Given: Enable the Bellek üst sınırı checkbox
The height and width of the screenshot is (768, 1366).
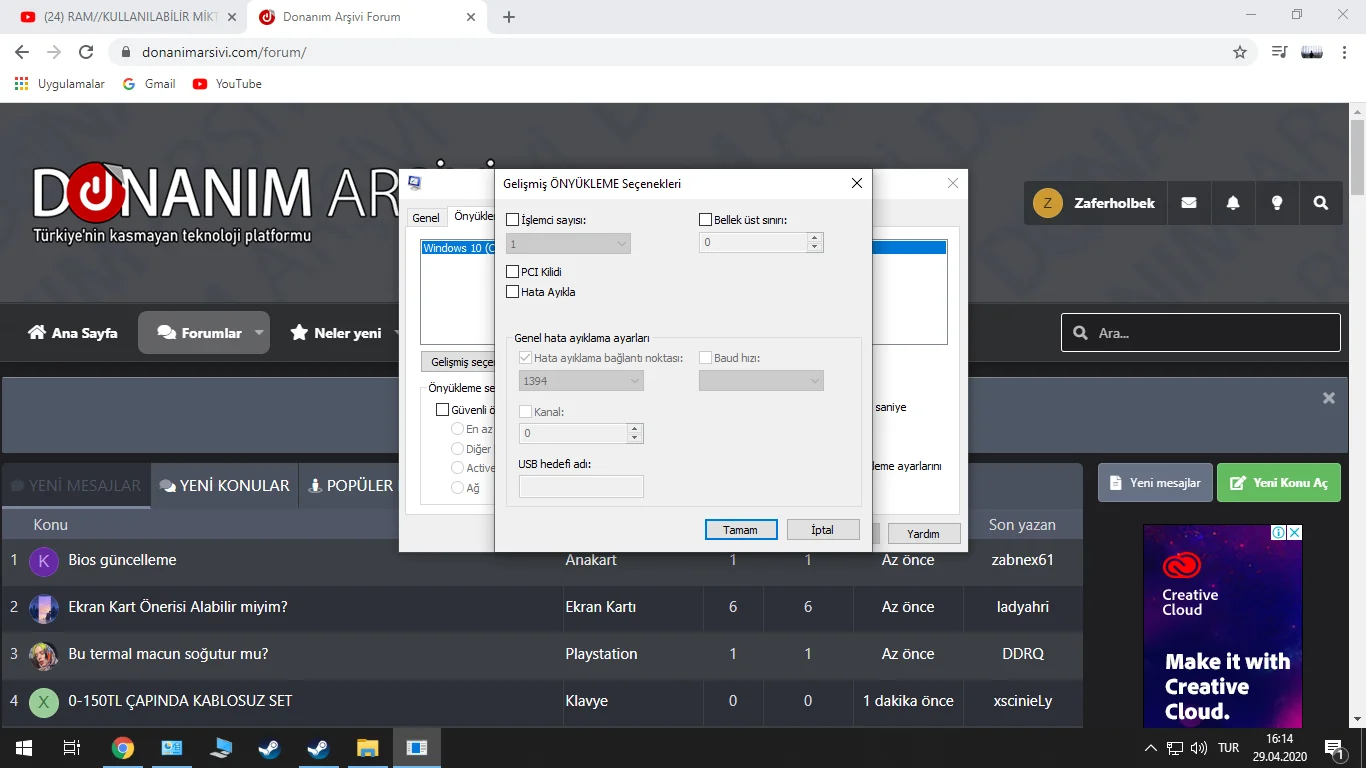Looking at the screenshot, I should [x=705, y=220].
